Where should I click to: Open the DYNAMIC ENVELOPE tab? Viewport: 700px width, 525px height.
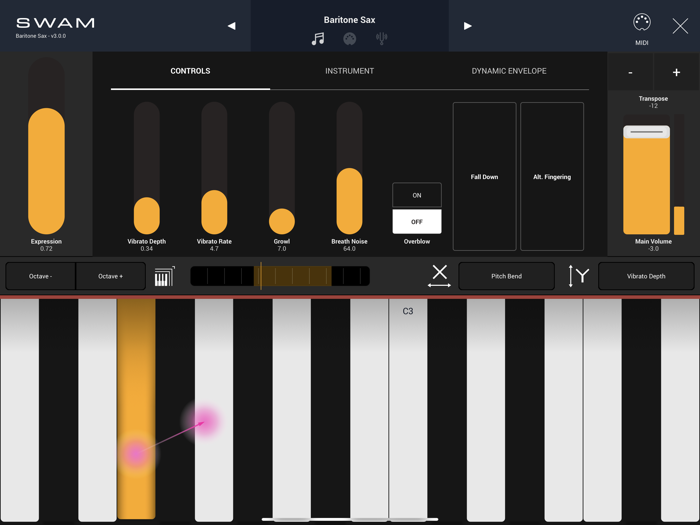(x=509, y=71)
